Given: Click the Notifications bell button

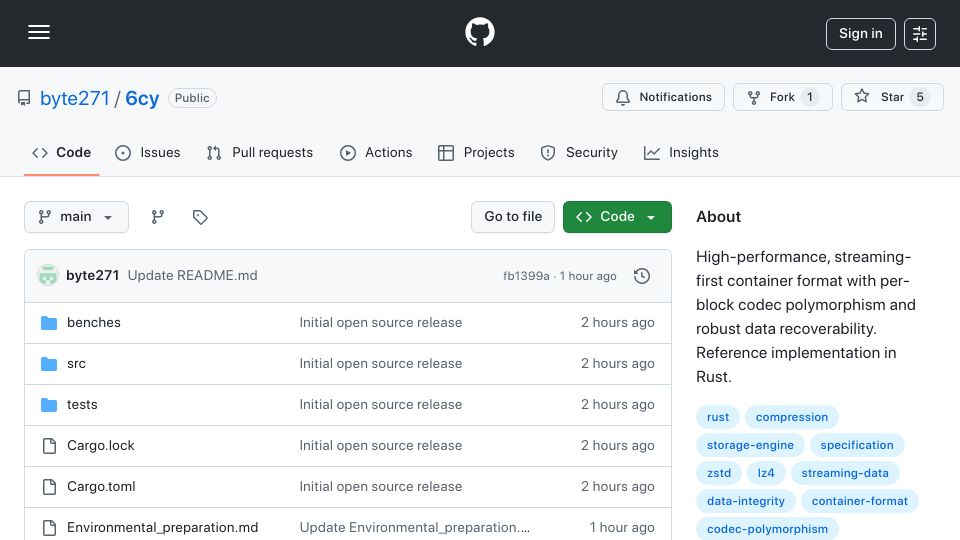Looking at the screenshot, I should click(x=663, y=97).
